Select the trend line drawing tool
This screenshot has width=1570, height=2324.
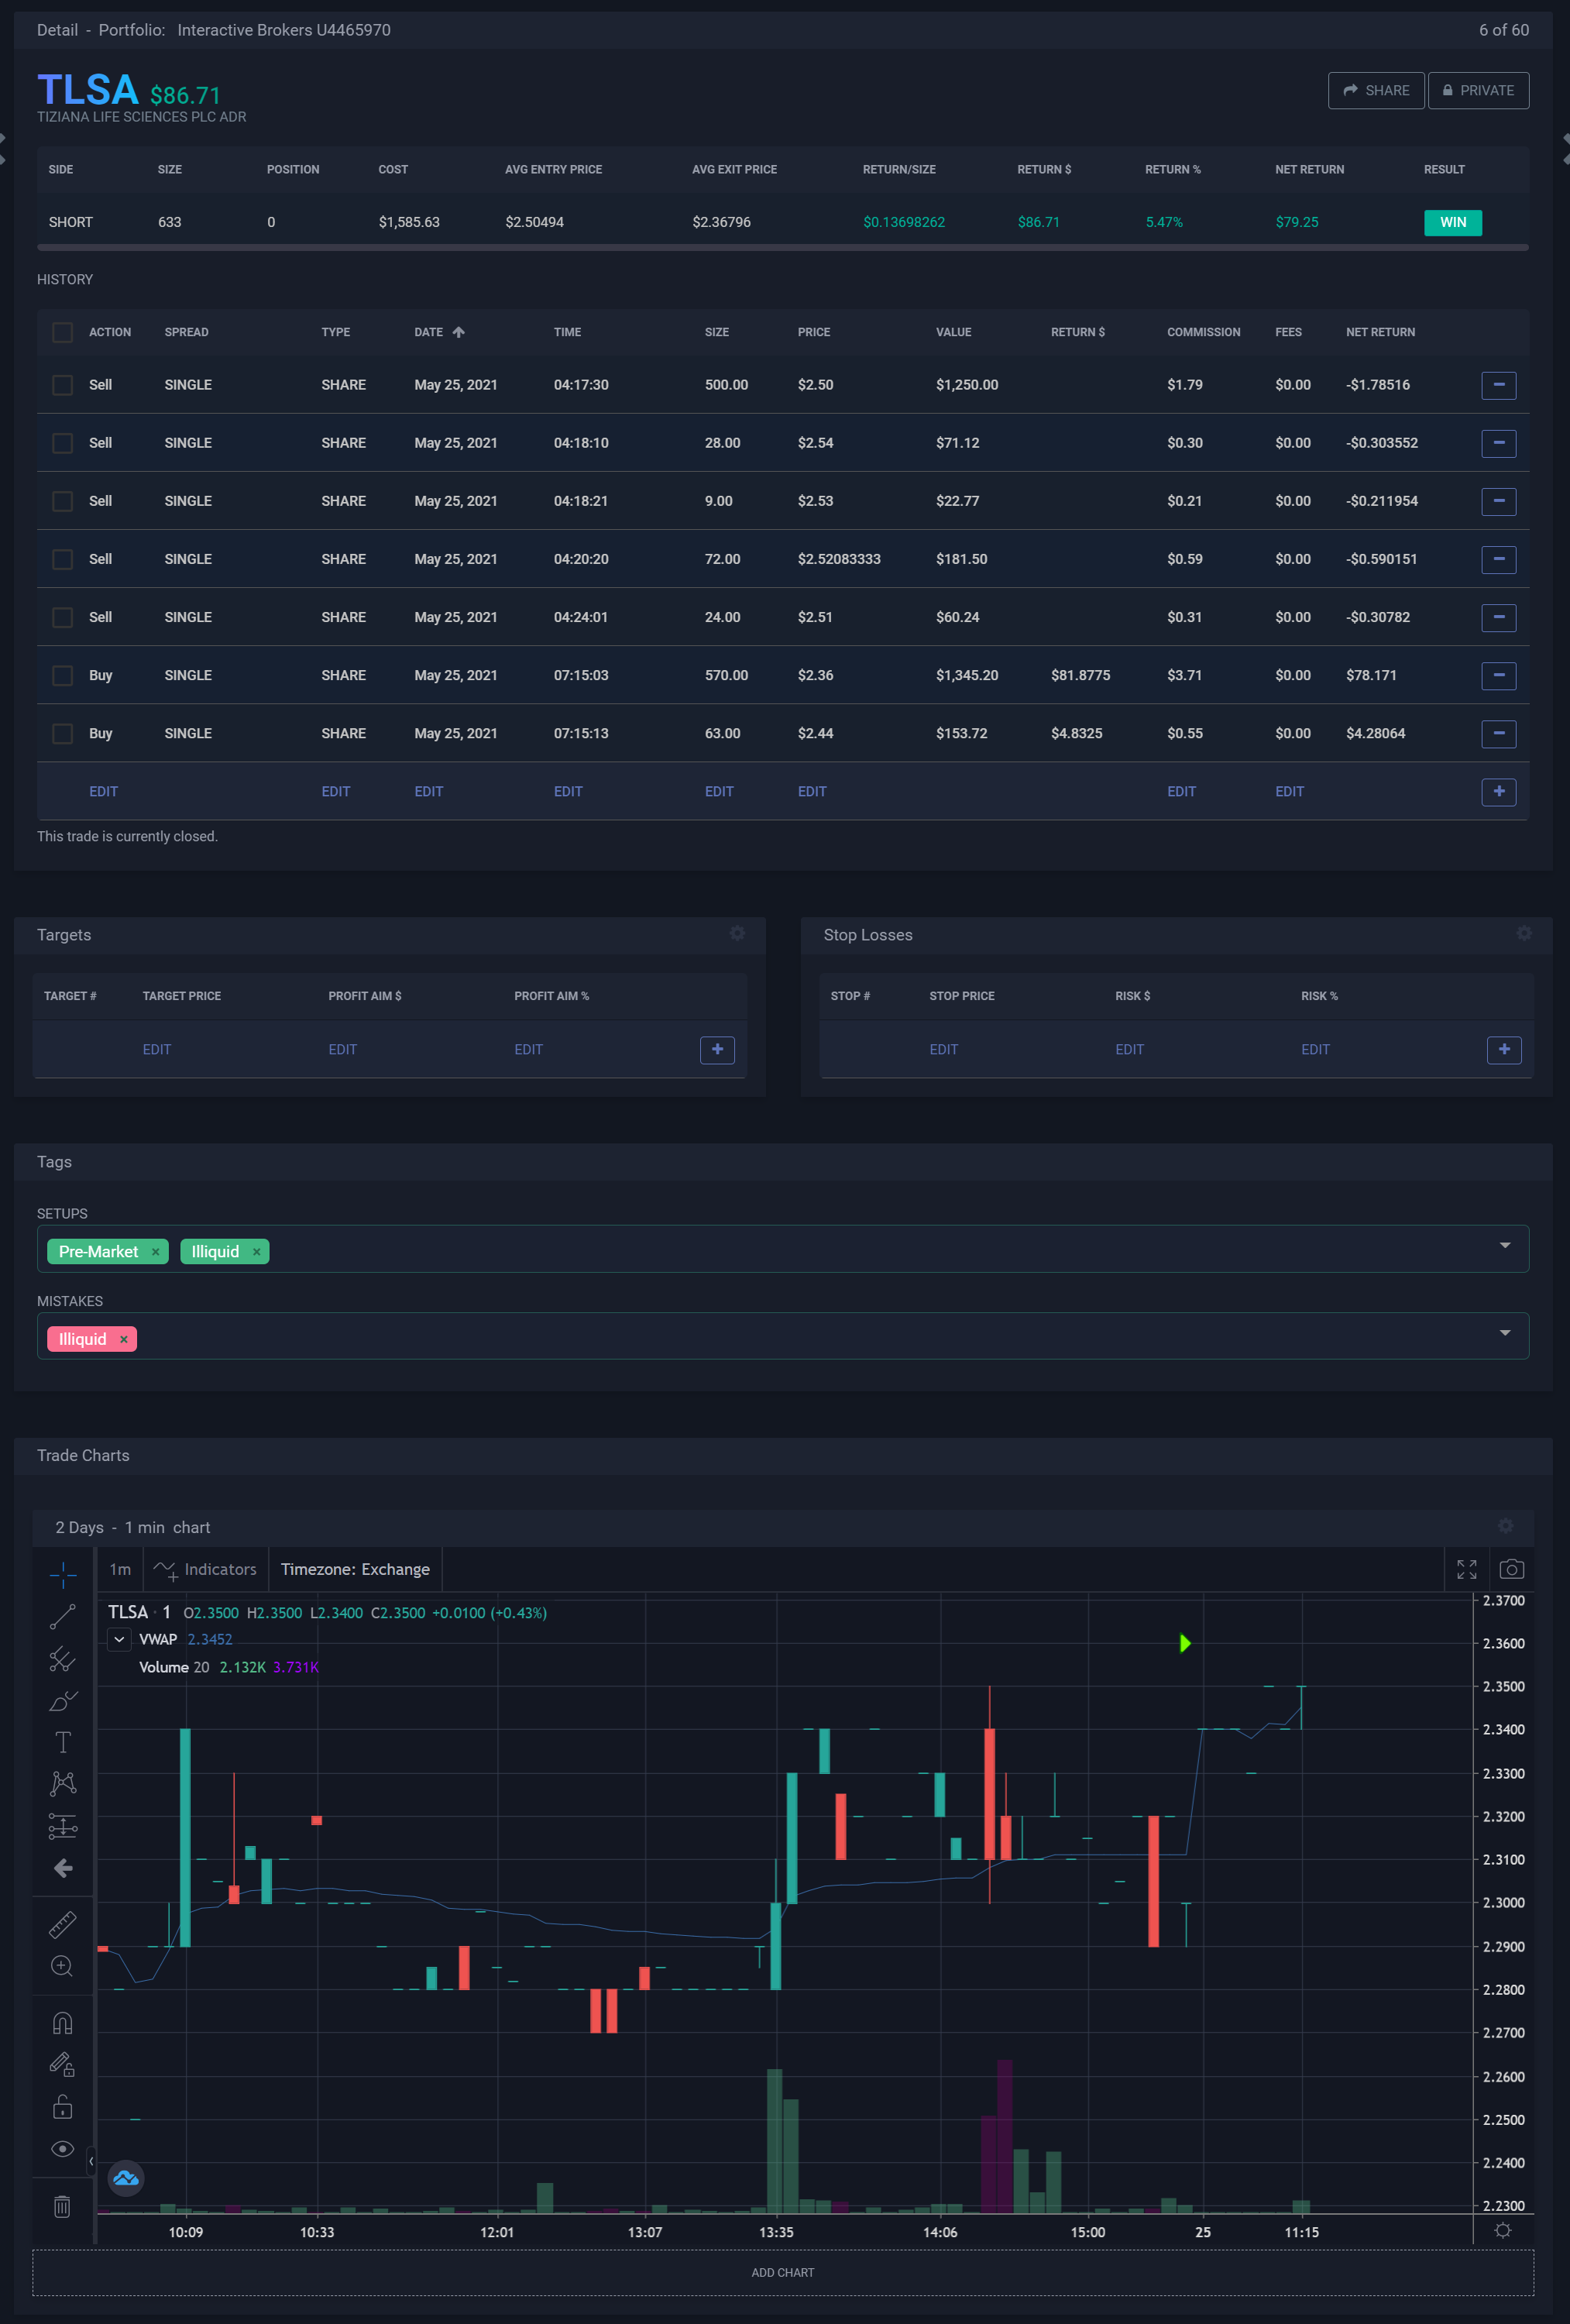pos(62,1617)
